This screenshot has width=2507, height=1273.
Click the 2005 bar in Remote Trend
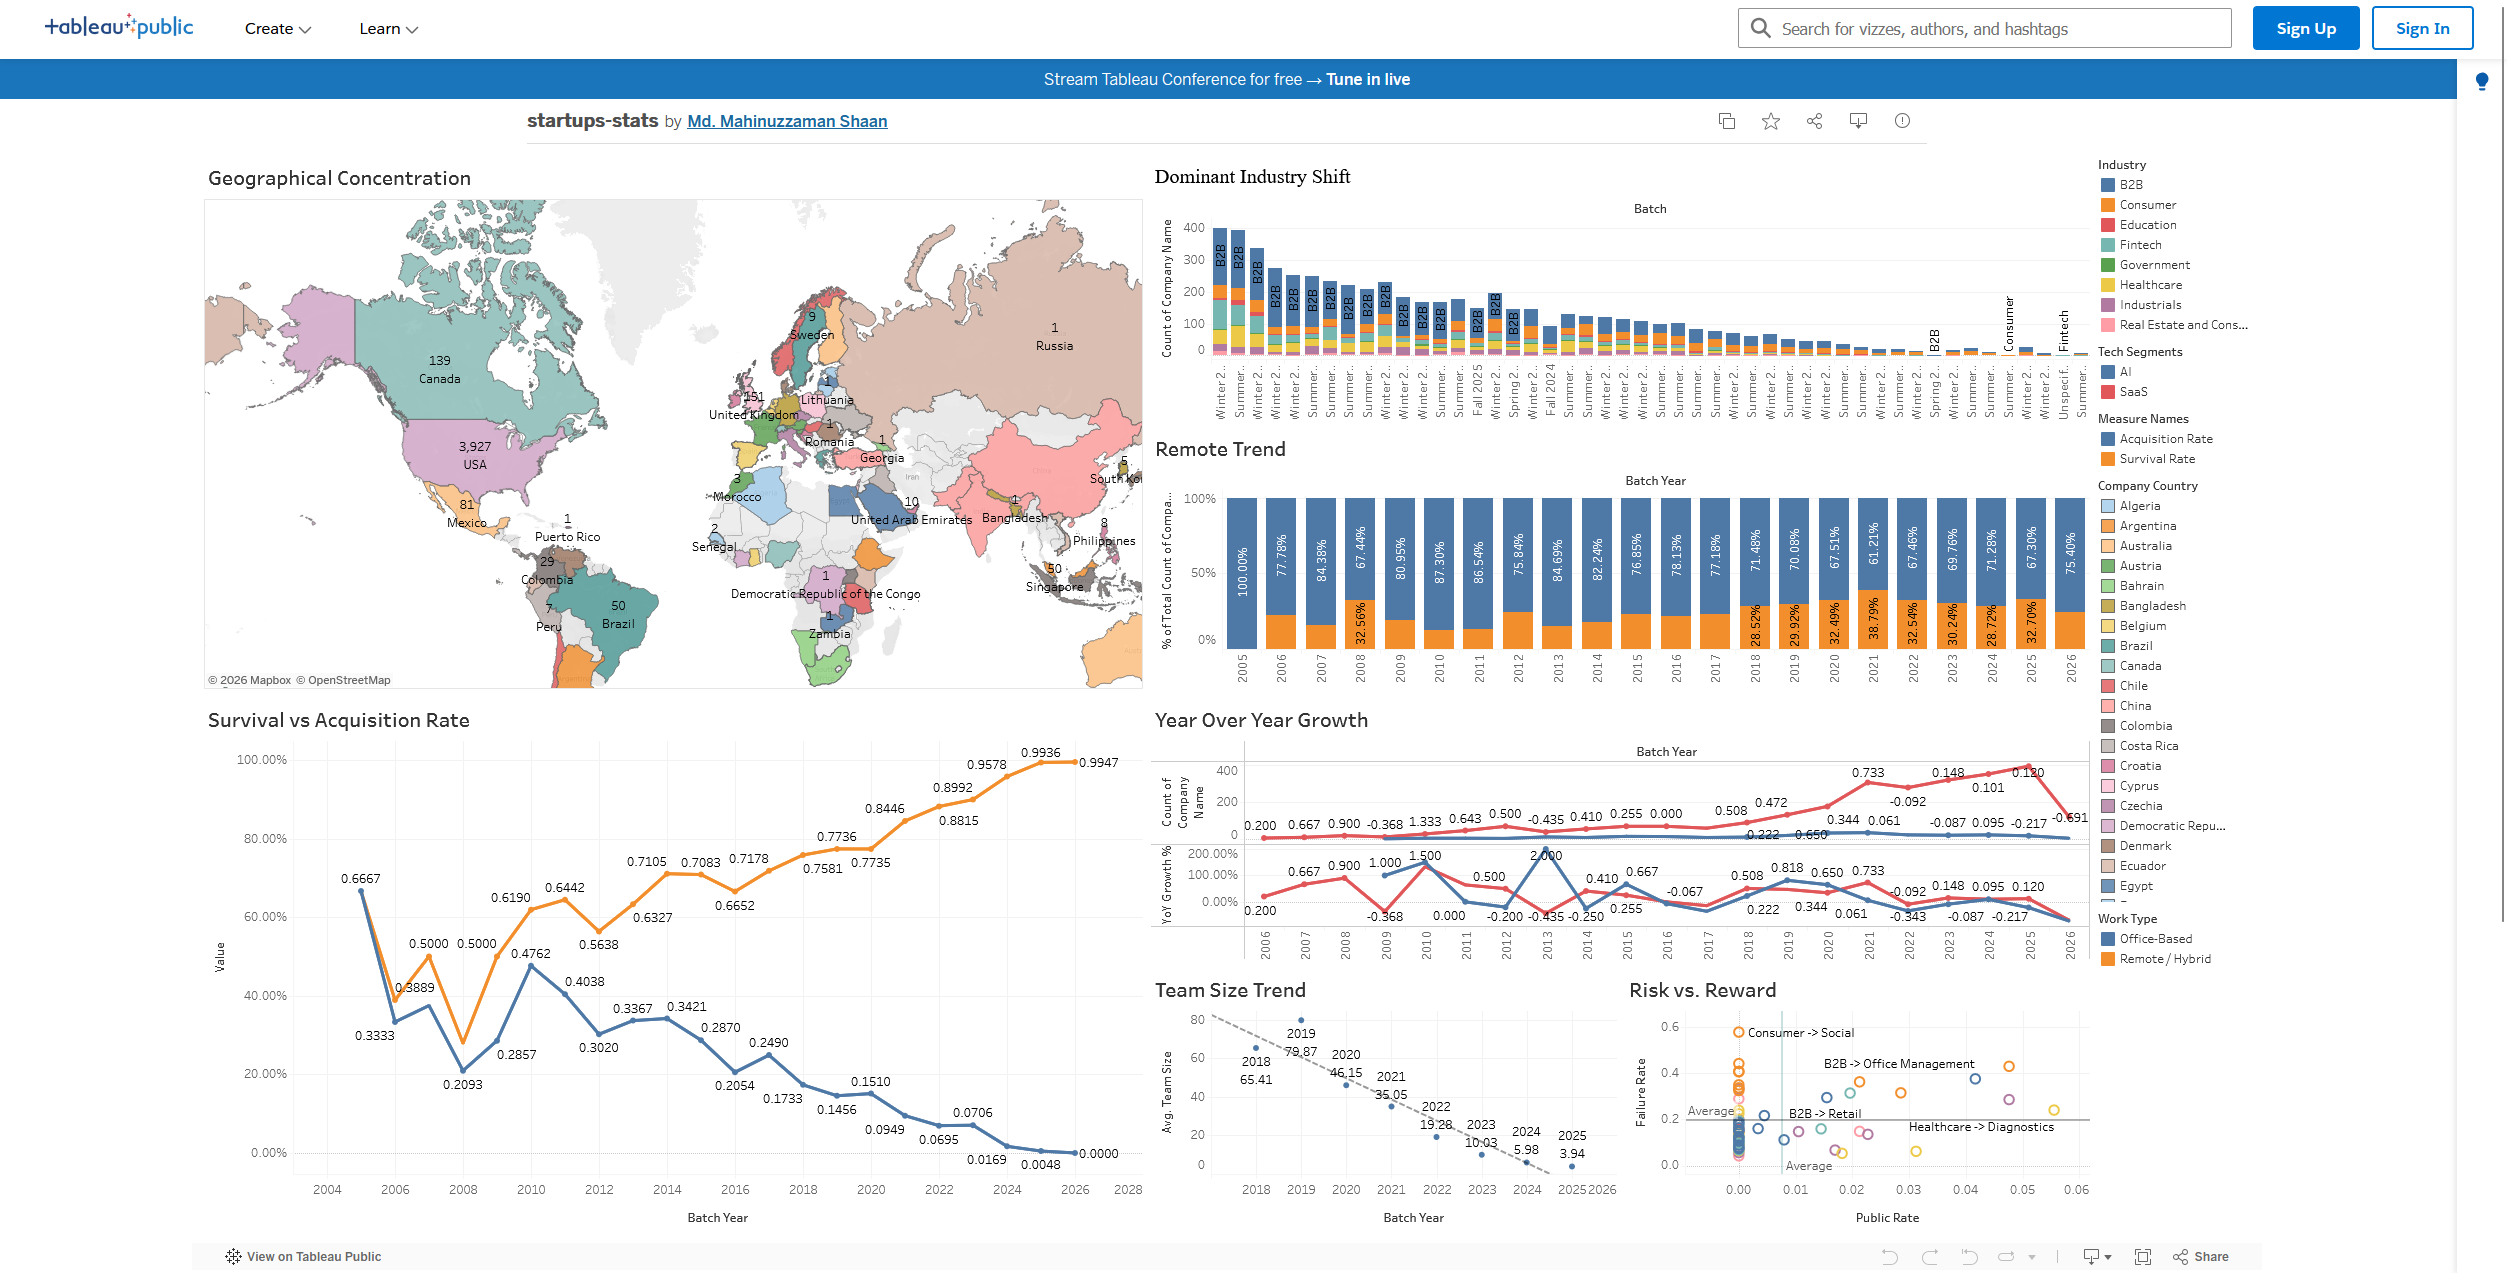(1242, 574)
